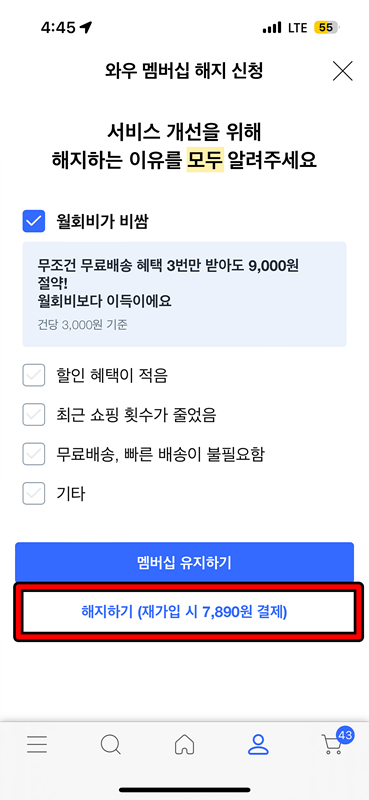This screenshot has height=800, width=369.
Task: Check the 최근 쇼핑 횟수가 줄었음 box
Action: 34,415
